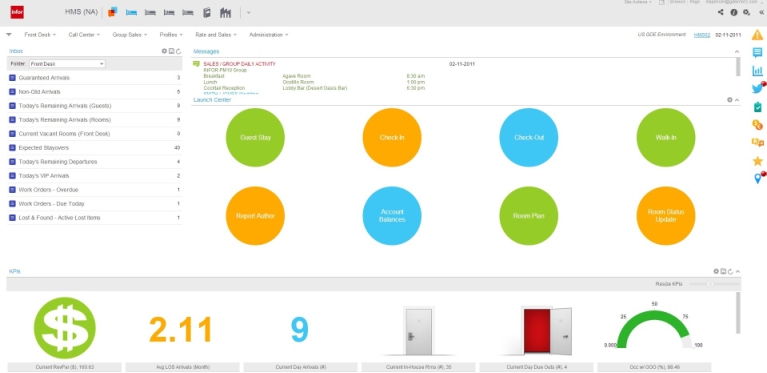767x373 pixels.
Task: Open the book-shaped building icon in toolbar
Action: (x=207, y=13)
